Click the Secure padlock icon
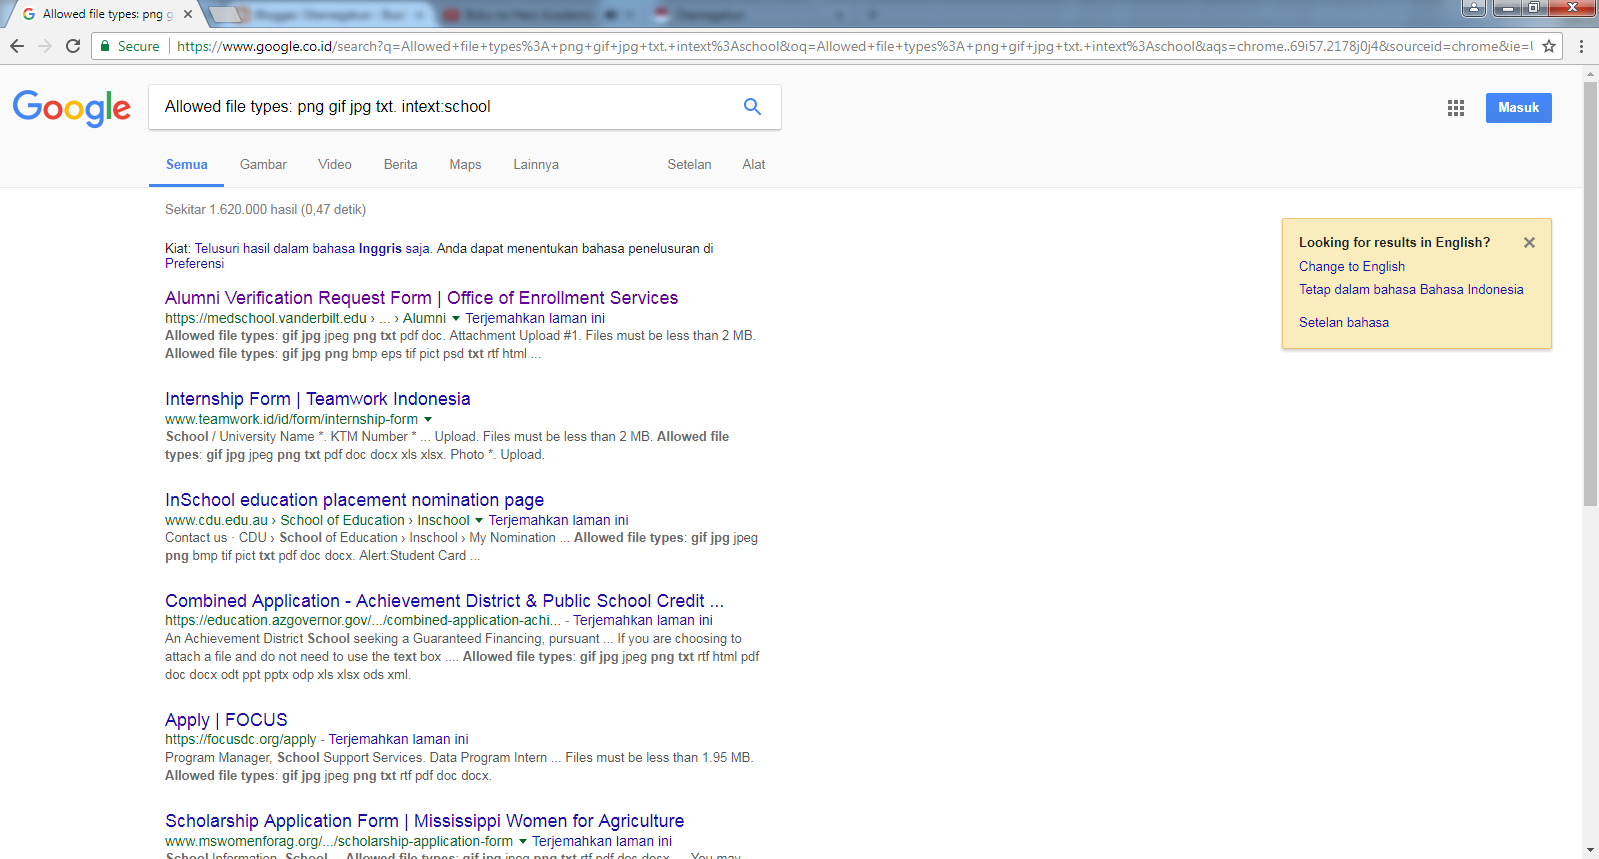The height and width of the screenshot is (859, 1599). pos(105,46)
